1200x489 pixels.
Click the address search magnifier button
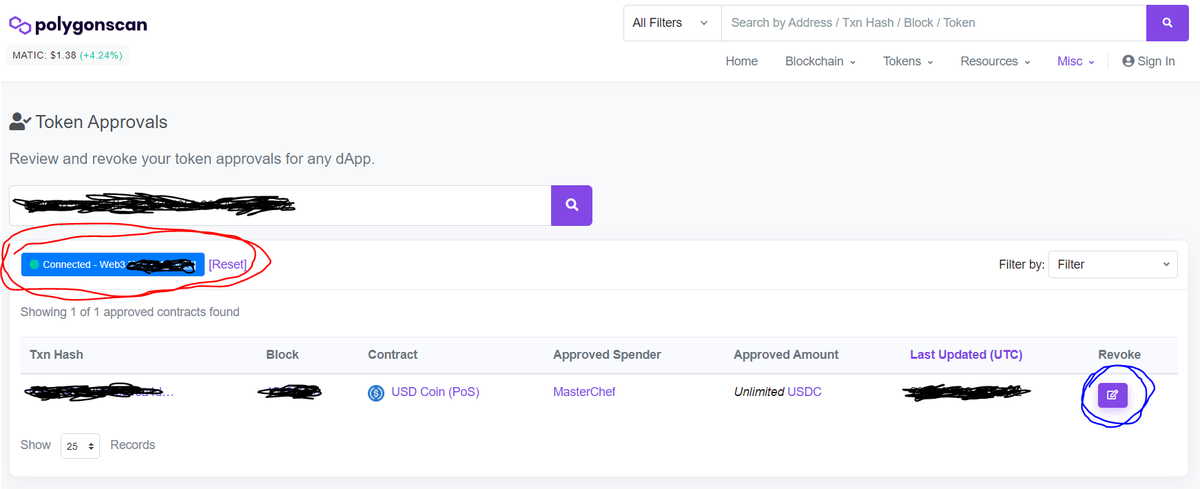point(571,205)
